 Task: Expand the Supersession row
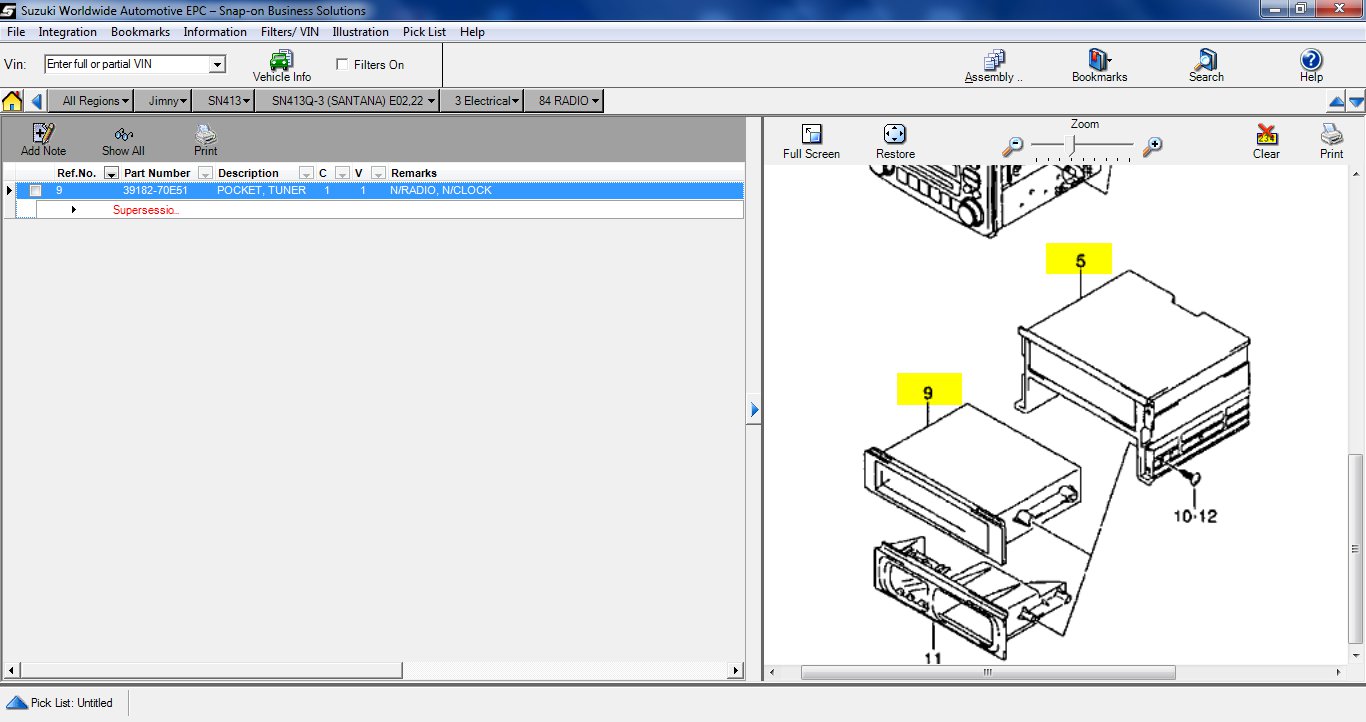click(73, 210)
